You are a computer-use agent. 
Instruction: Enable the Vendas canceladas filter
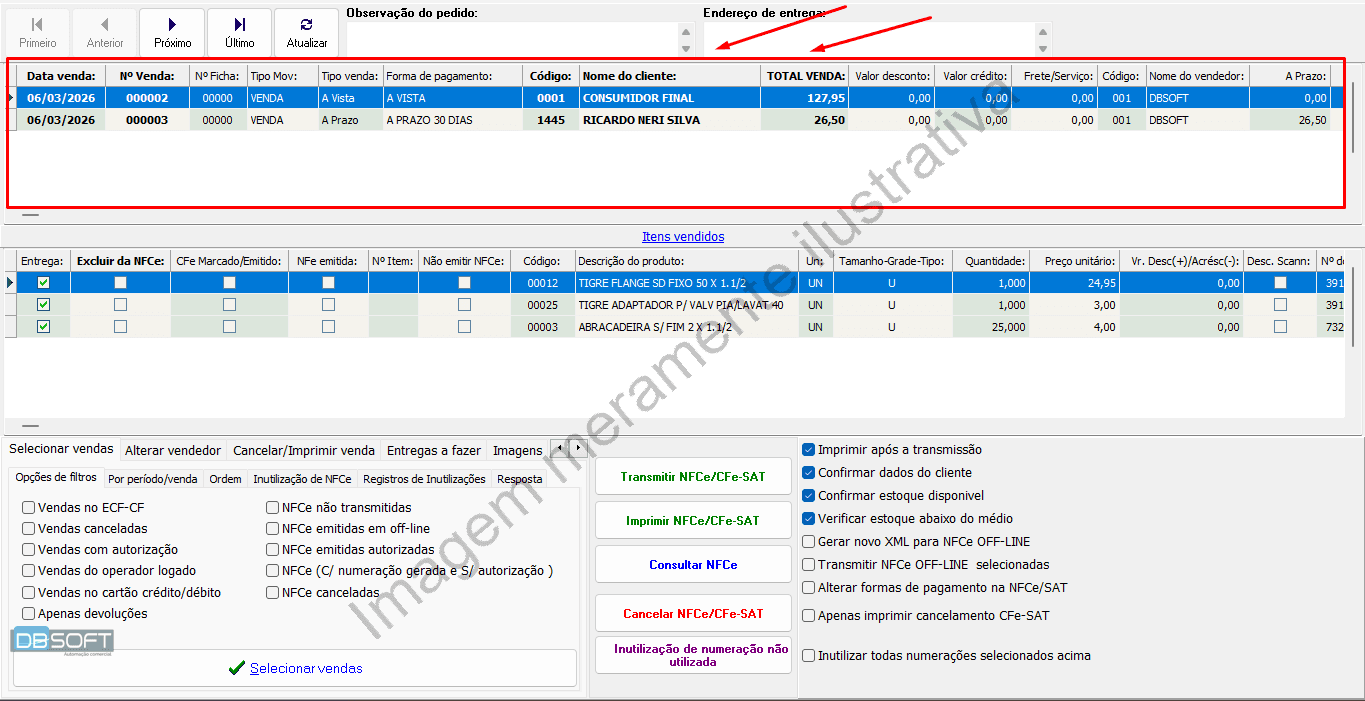[x=29, y=529]
